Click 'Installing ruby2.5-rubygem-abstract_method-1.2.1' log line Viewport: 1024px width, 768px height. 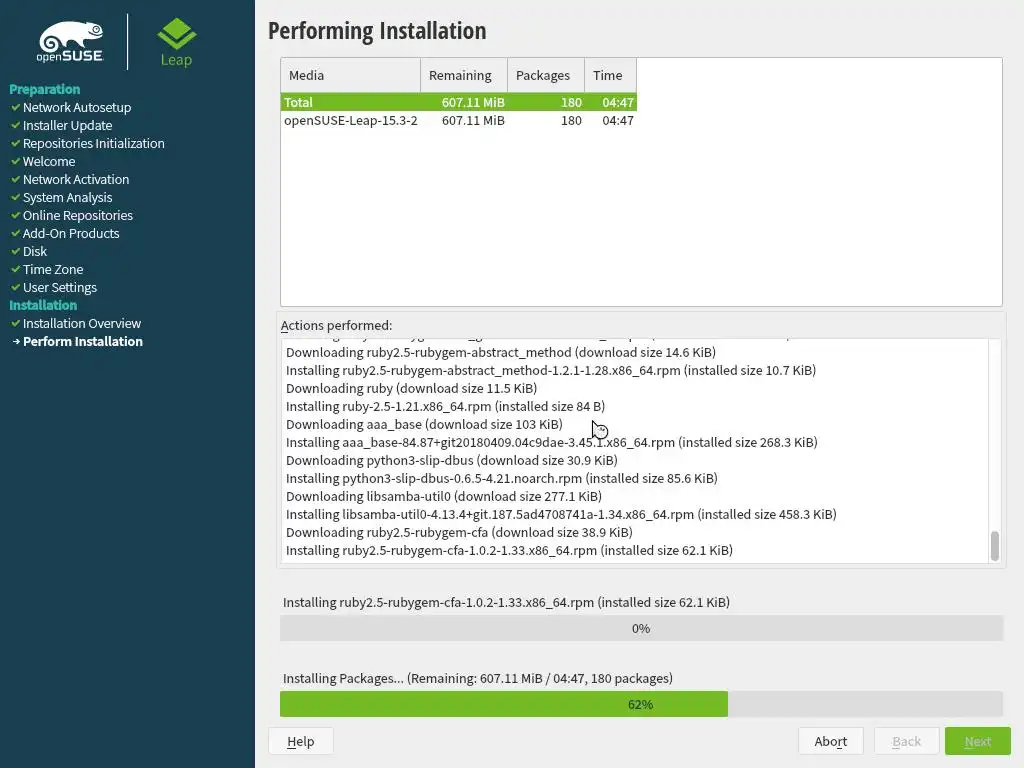551,370
